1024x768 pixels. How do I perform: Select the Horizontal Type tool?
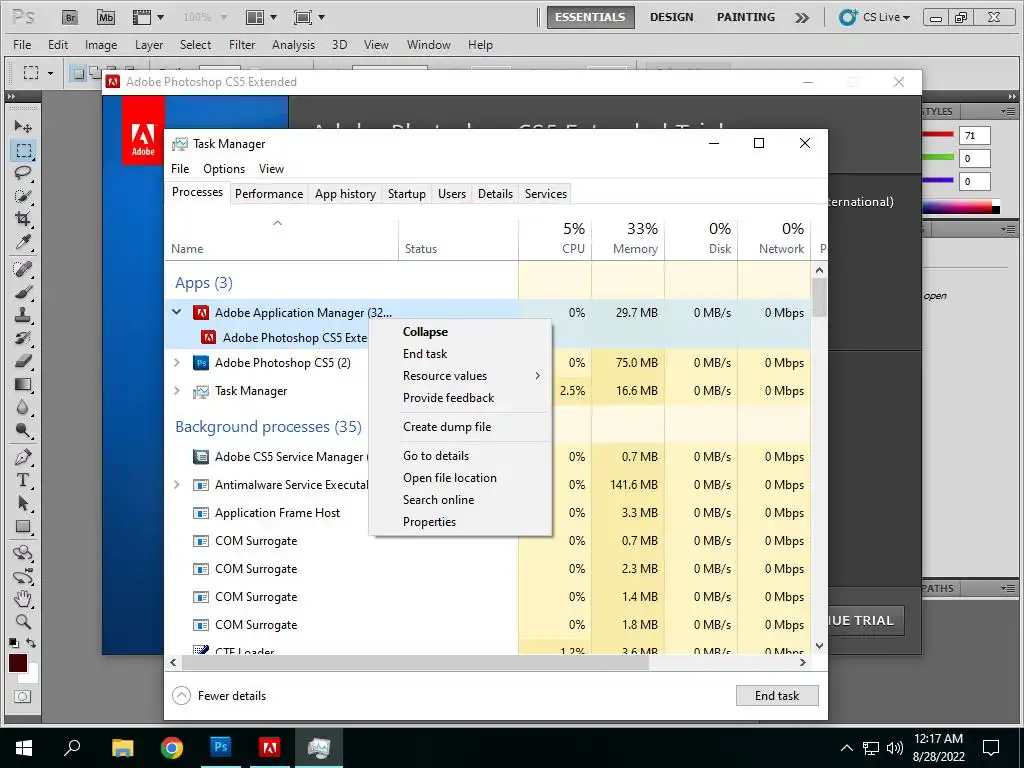pos(23,480)
